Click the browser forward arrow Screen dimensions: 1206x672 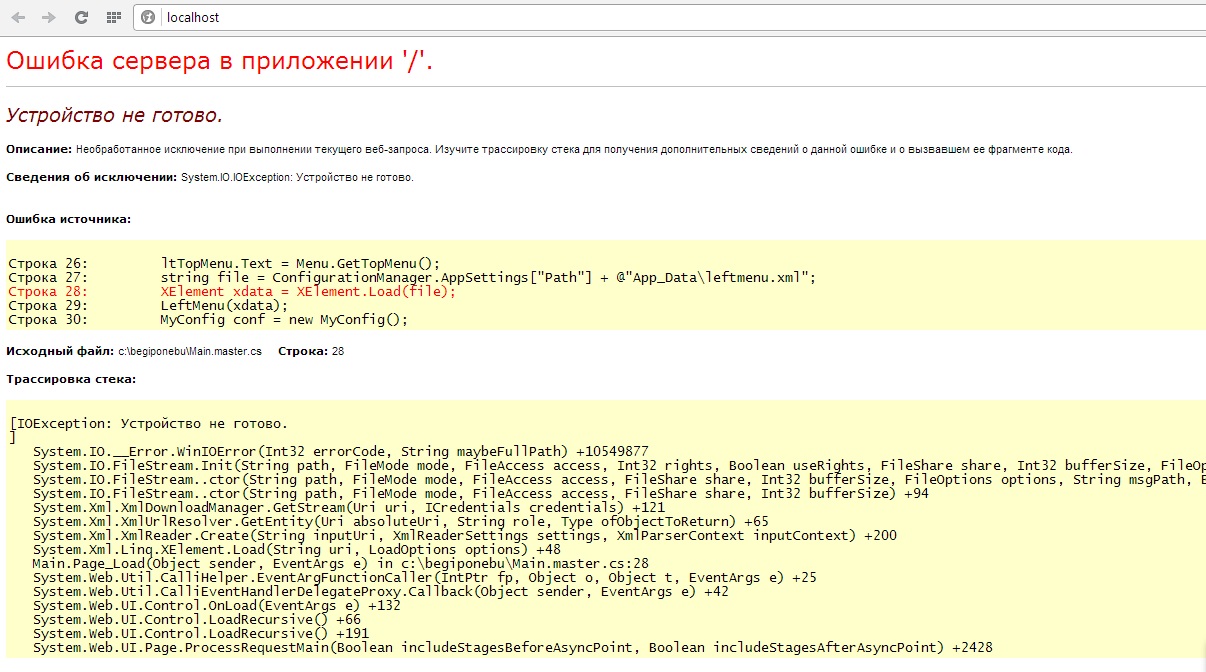pos(49,17)
